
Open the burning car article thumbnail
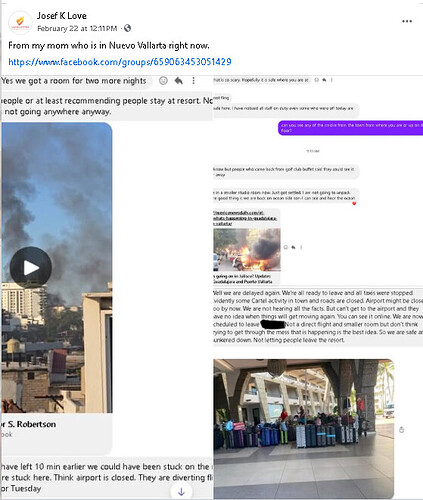click(x=247, y=250)
